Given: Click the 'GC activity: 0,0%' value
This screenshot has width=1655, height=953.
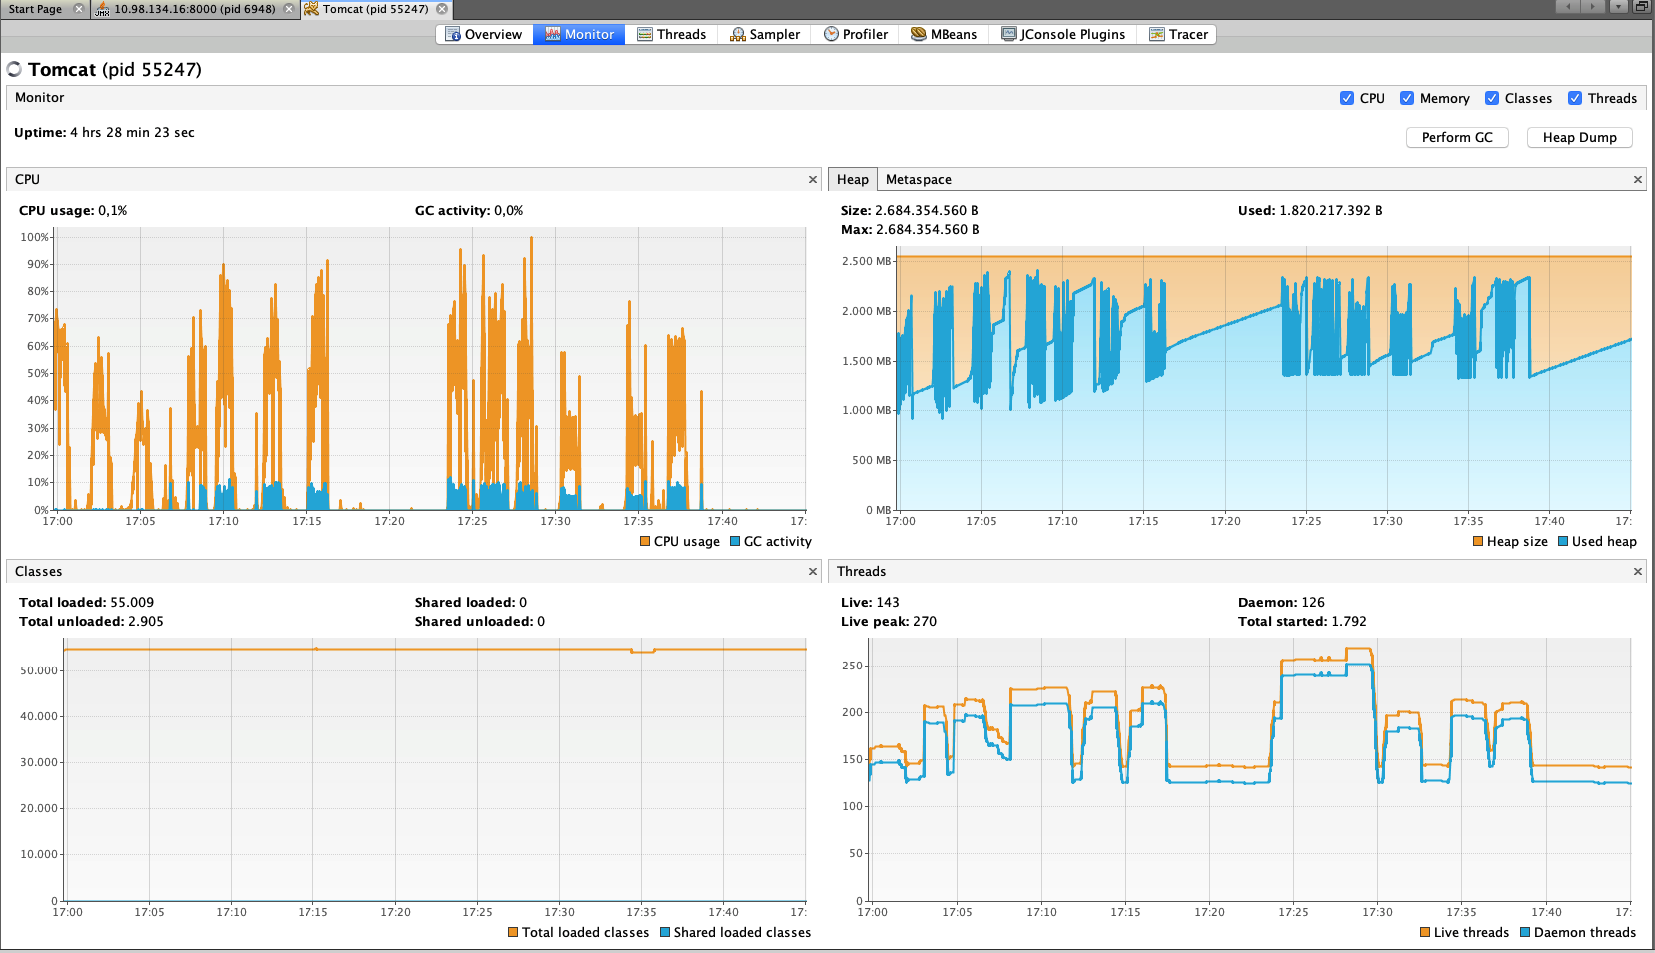Looking at the screenshot, I should 469,211.
